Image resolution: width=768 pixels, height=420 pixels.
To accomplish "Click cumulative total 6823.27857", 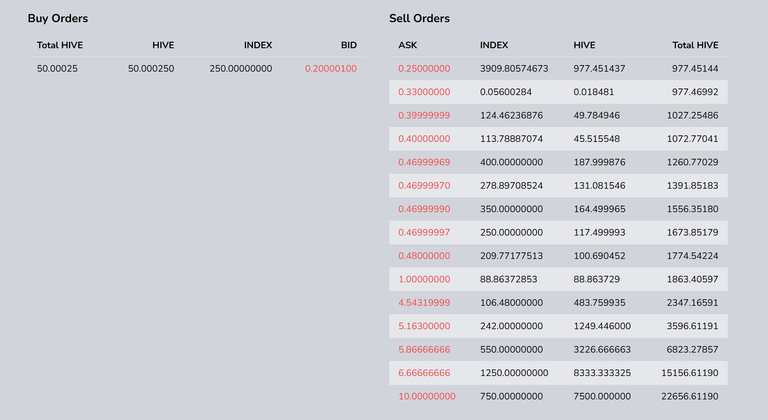I will point(693,349).
